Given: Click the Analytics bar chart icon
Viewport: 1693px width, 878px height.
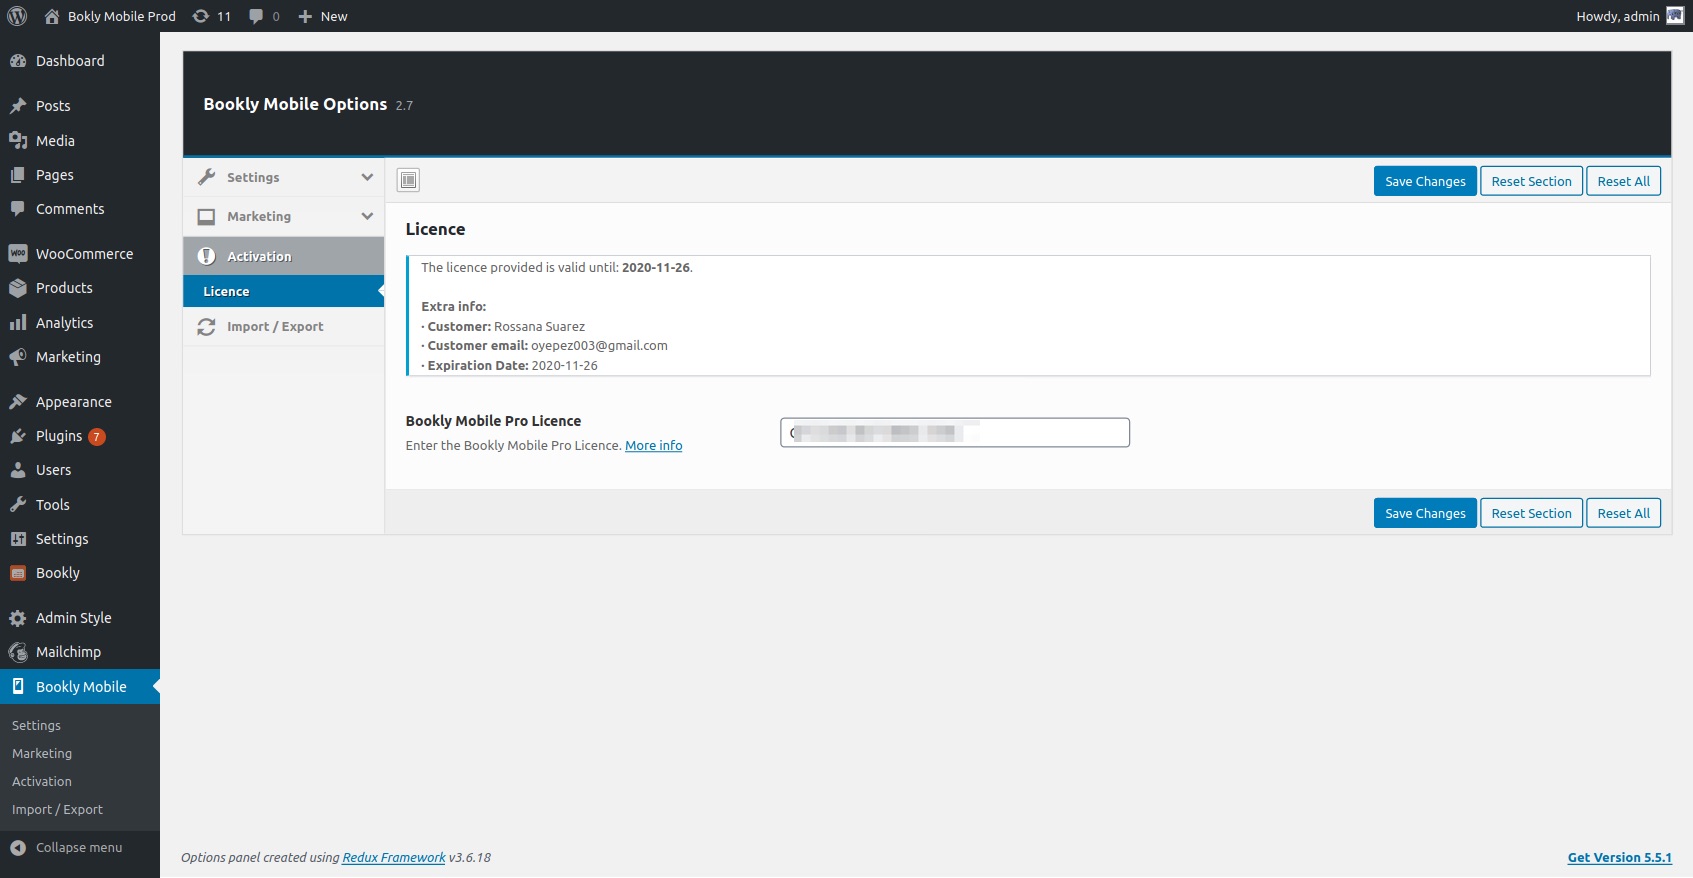Looking at the screenshot, I should click(18, 323).
